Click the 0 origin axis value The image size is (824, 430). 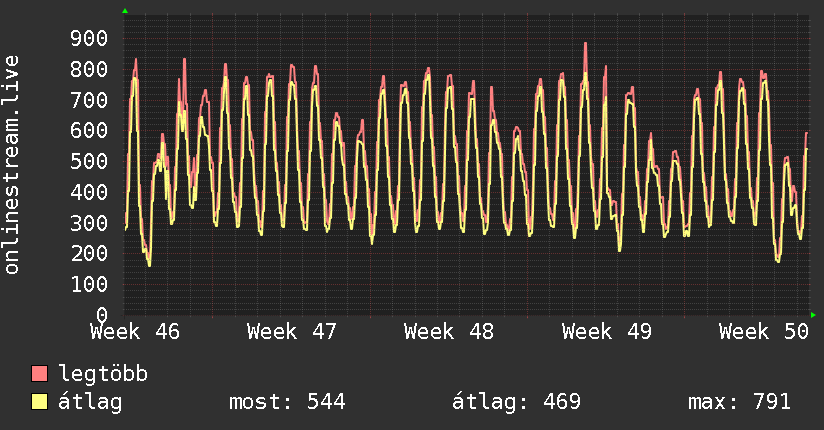[102, 315]
